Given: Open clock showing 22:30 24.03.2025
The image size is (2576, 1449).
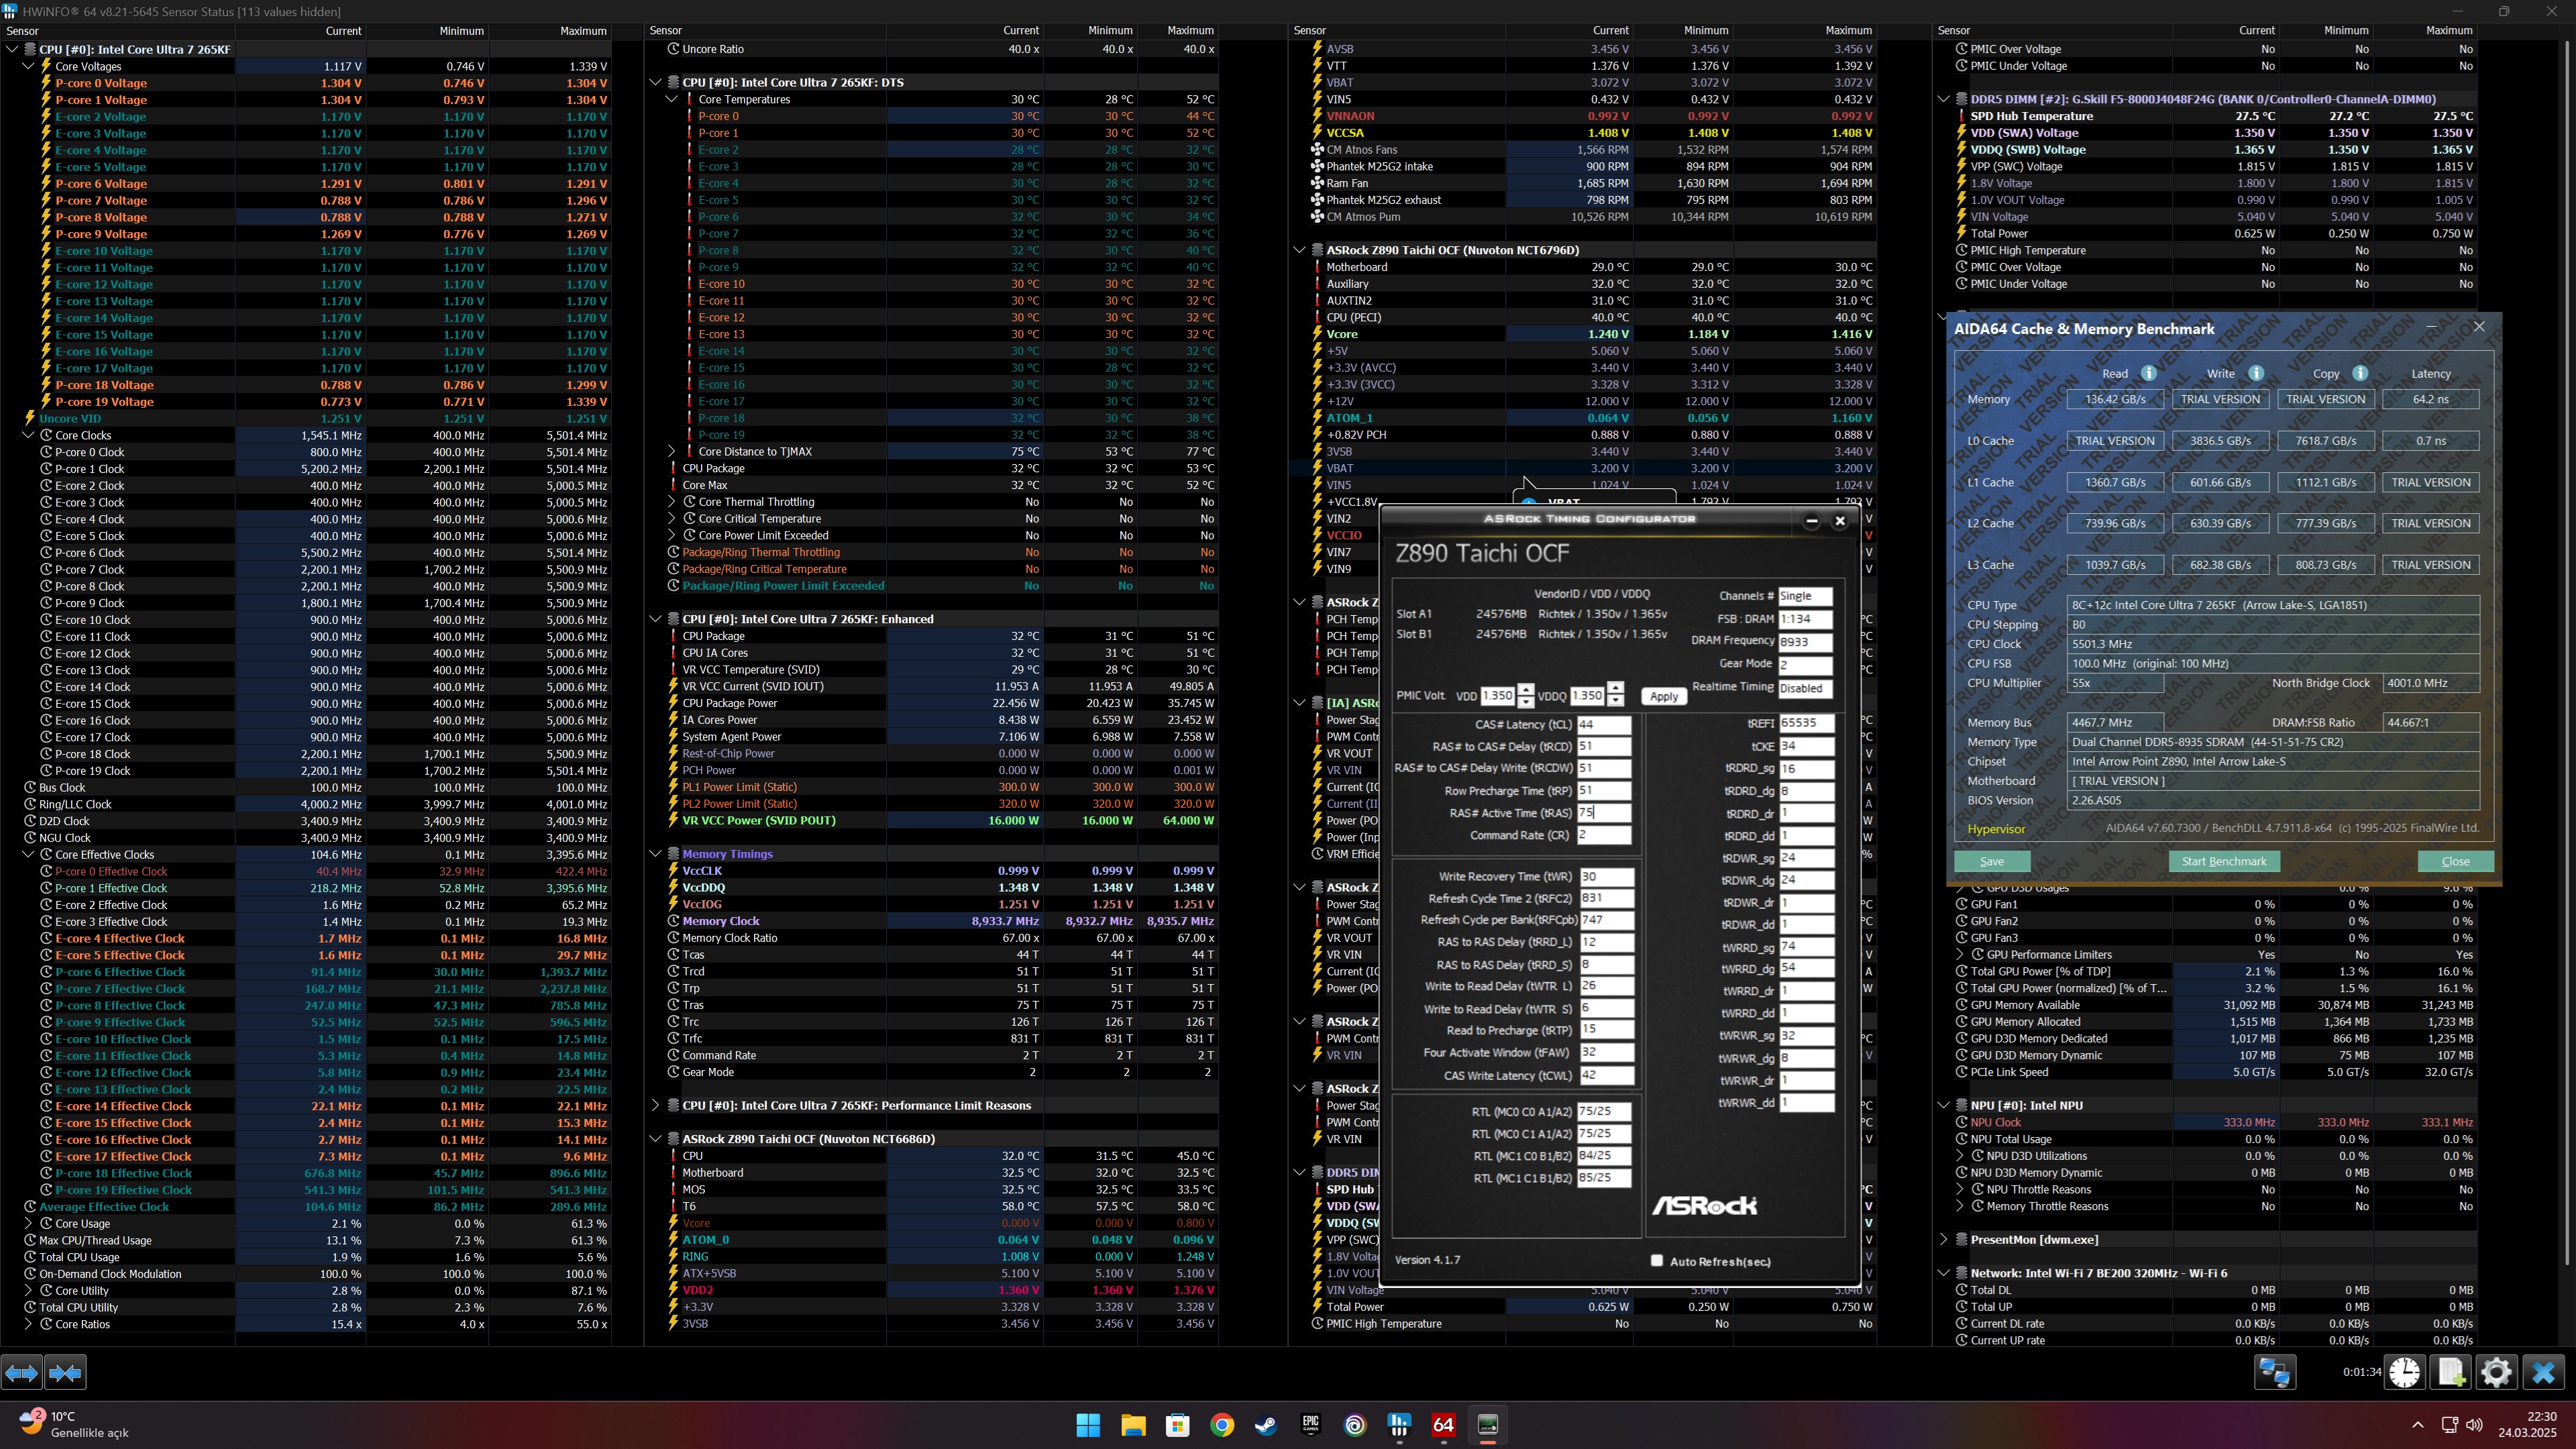Looking at the screenshot, I should [x=2528, y=1424].
